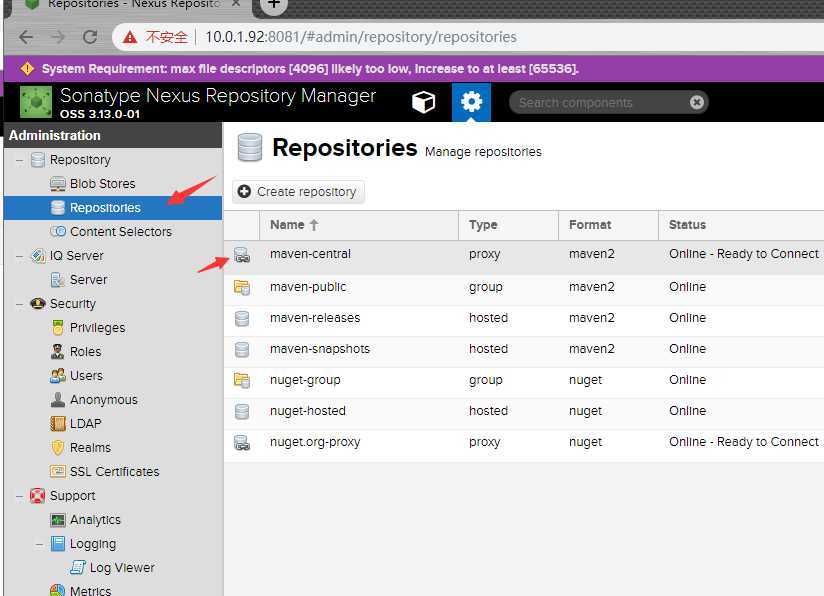Screen dimensions: 824x596
Task: Click the Roles person icon
Action: coord(57,351)
